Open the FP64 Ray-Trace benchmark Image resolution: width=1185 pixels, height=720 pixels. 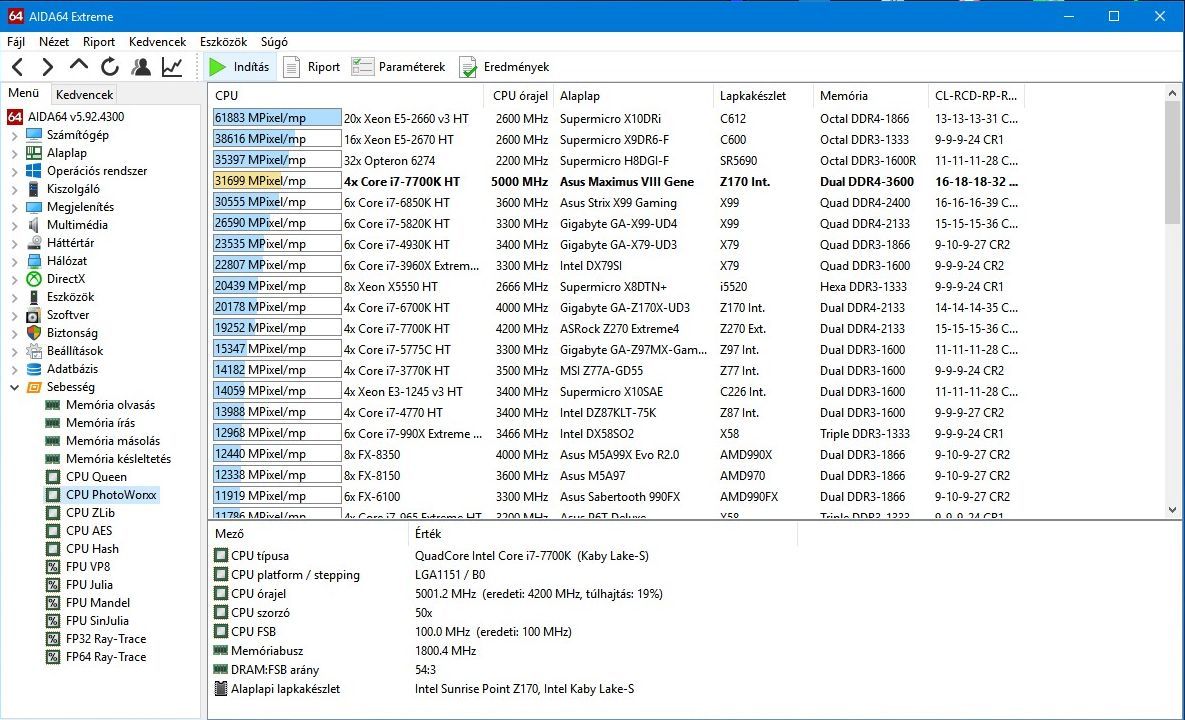tap(106, 657)
